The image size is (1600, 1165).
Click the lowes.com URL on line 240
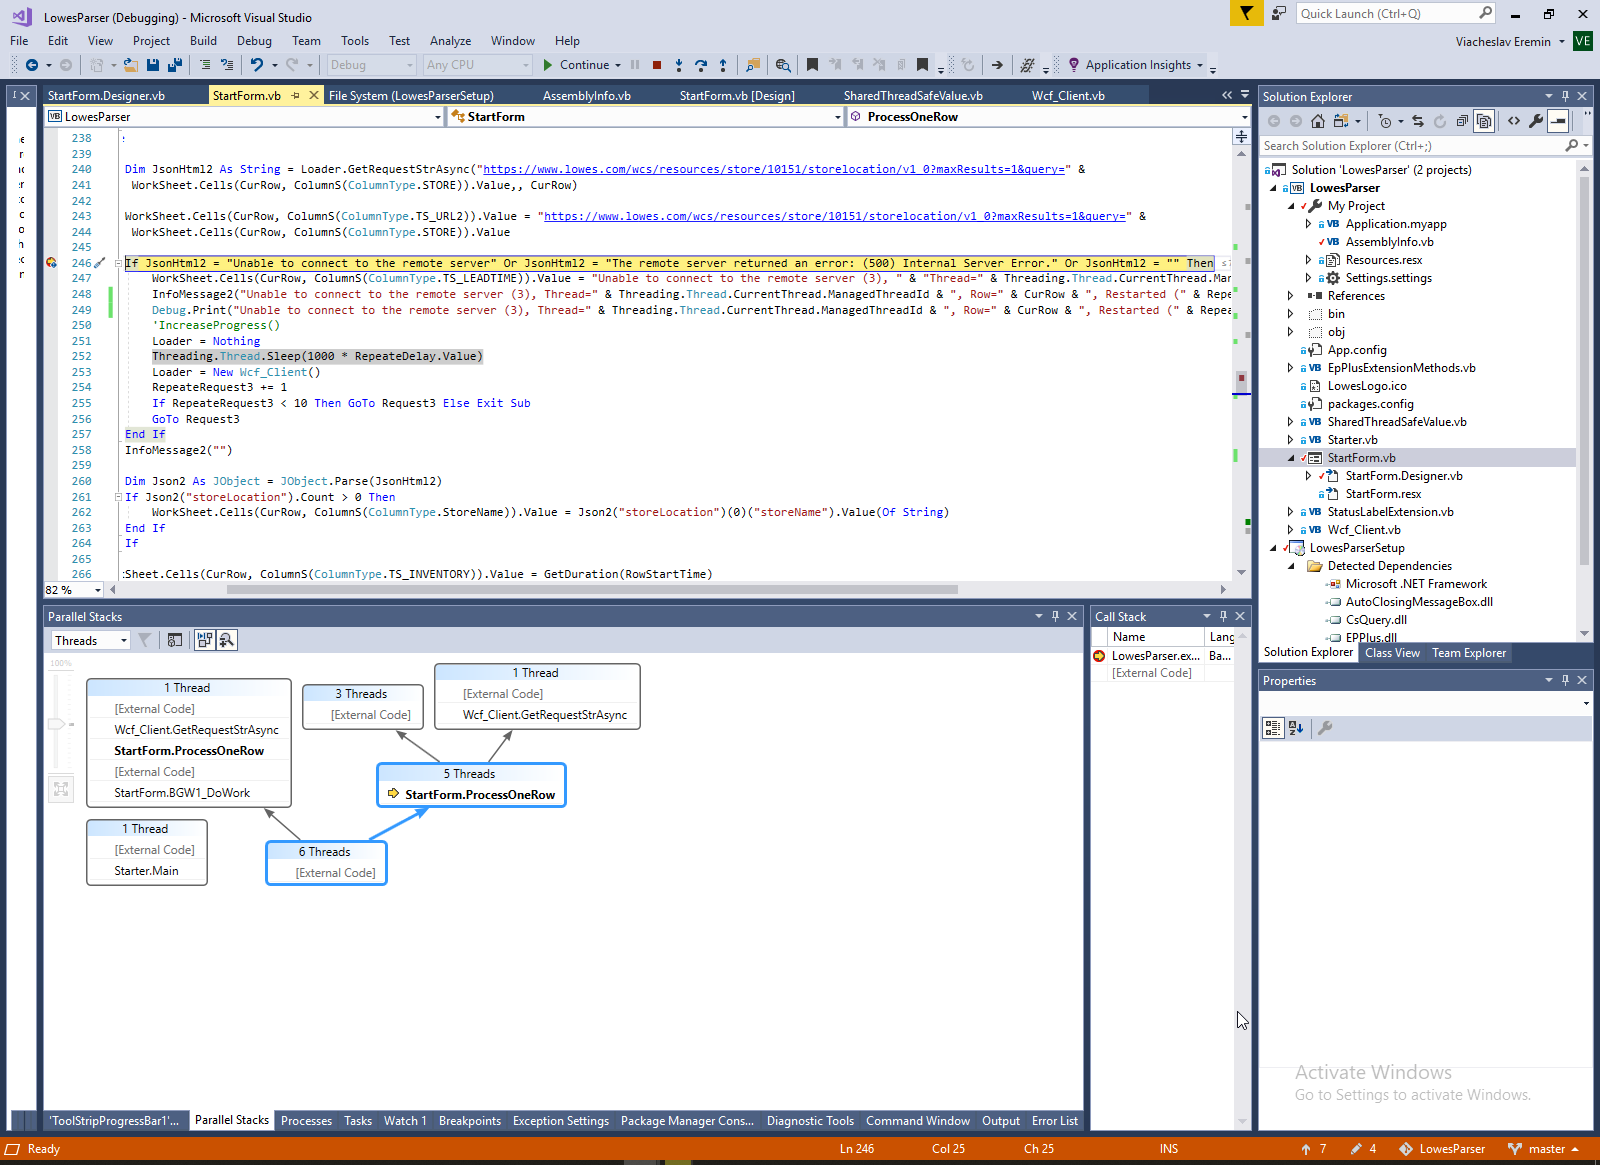774,169
